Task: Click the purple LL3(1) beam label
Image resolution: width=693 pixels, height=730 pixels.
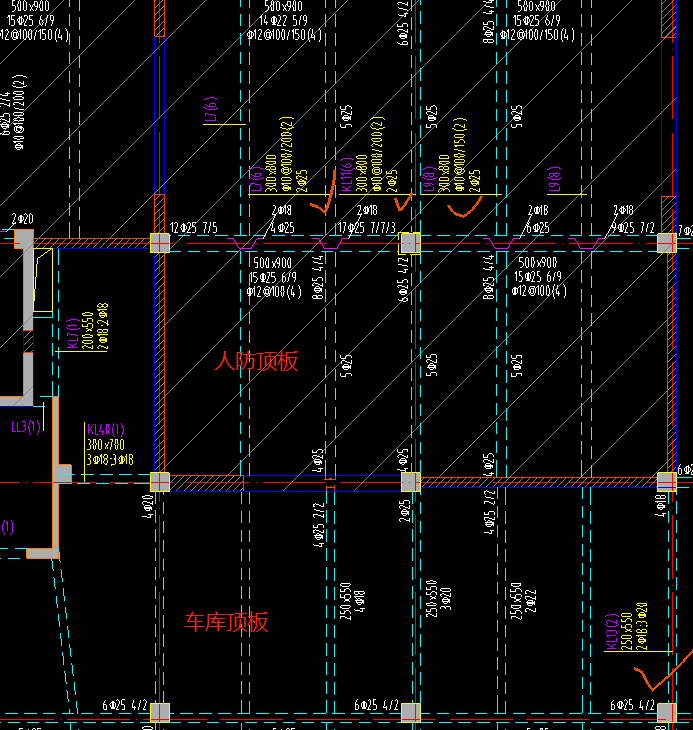Action: 26,428
